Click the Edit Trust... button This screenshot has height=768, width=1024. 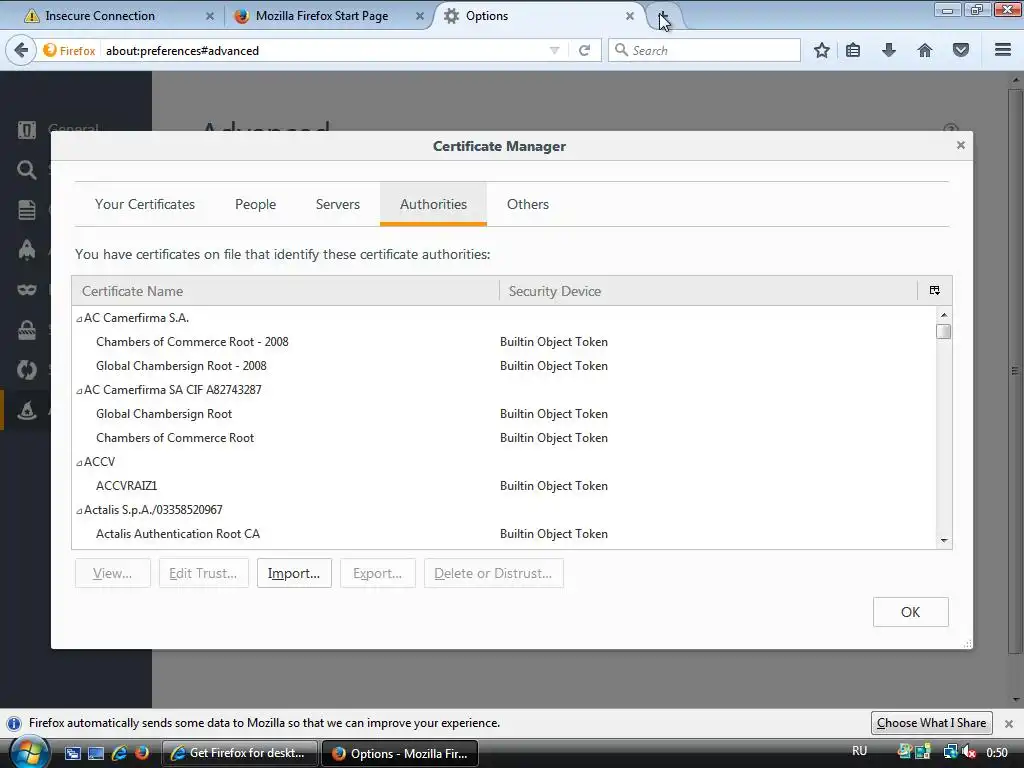coord(203,573)
